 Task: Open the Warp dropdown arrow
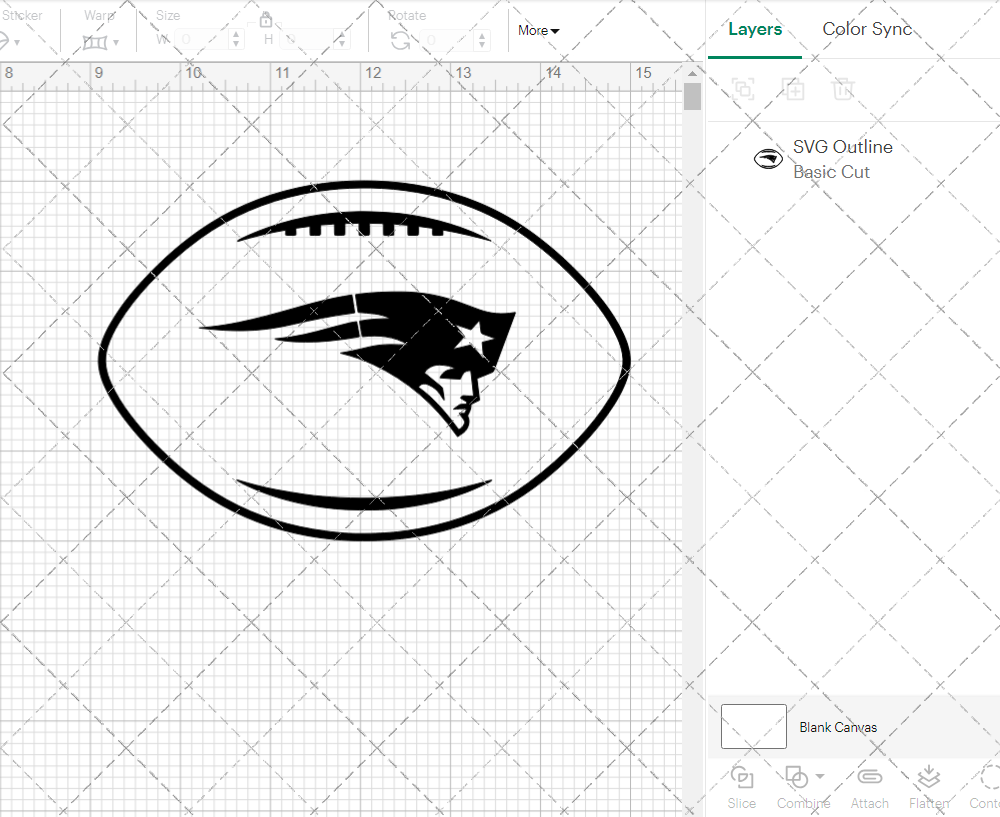point(116,43)
